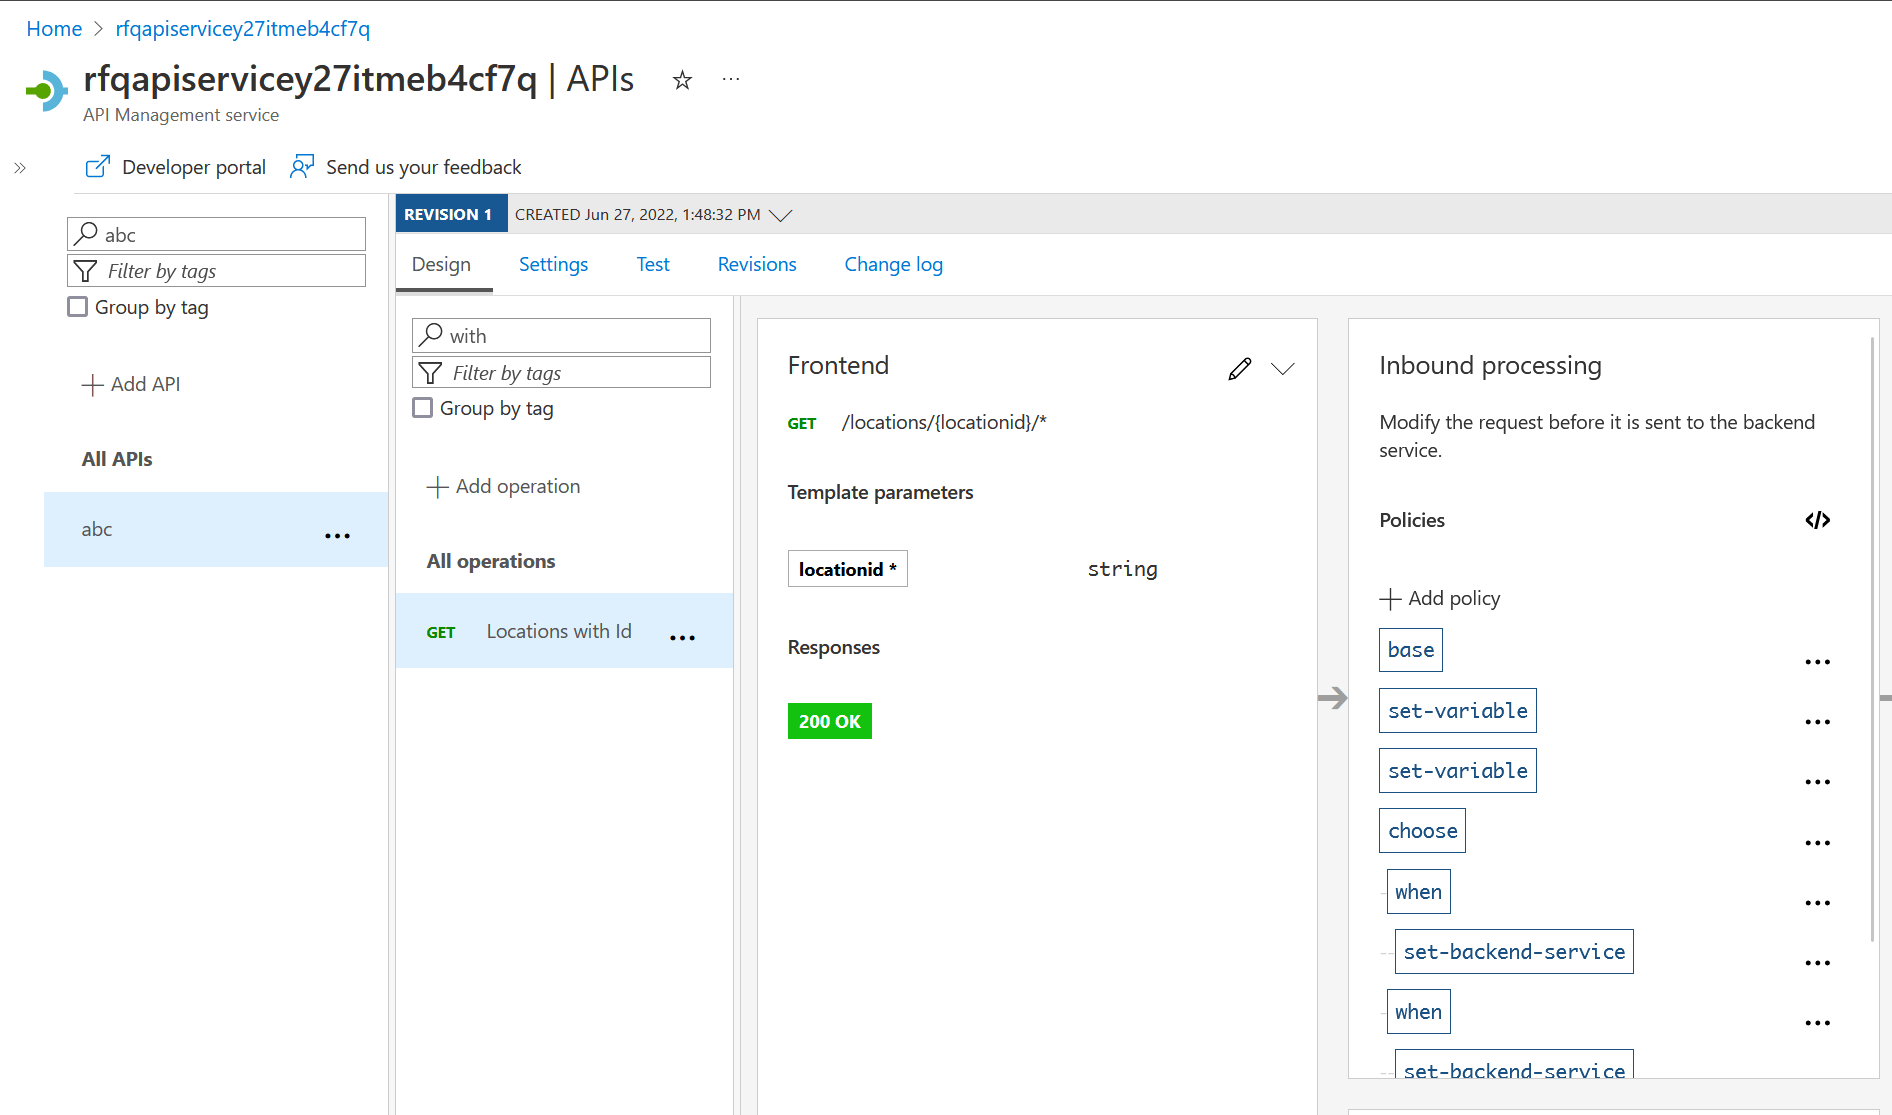Expand the Revision 1 dropdown
The height and width of the screenshot is (1115, 1892).
[784, 213]
